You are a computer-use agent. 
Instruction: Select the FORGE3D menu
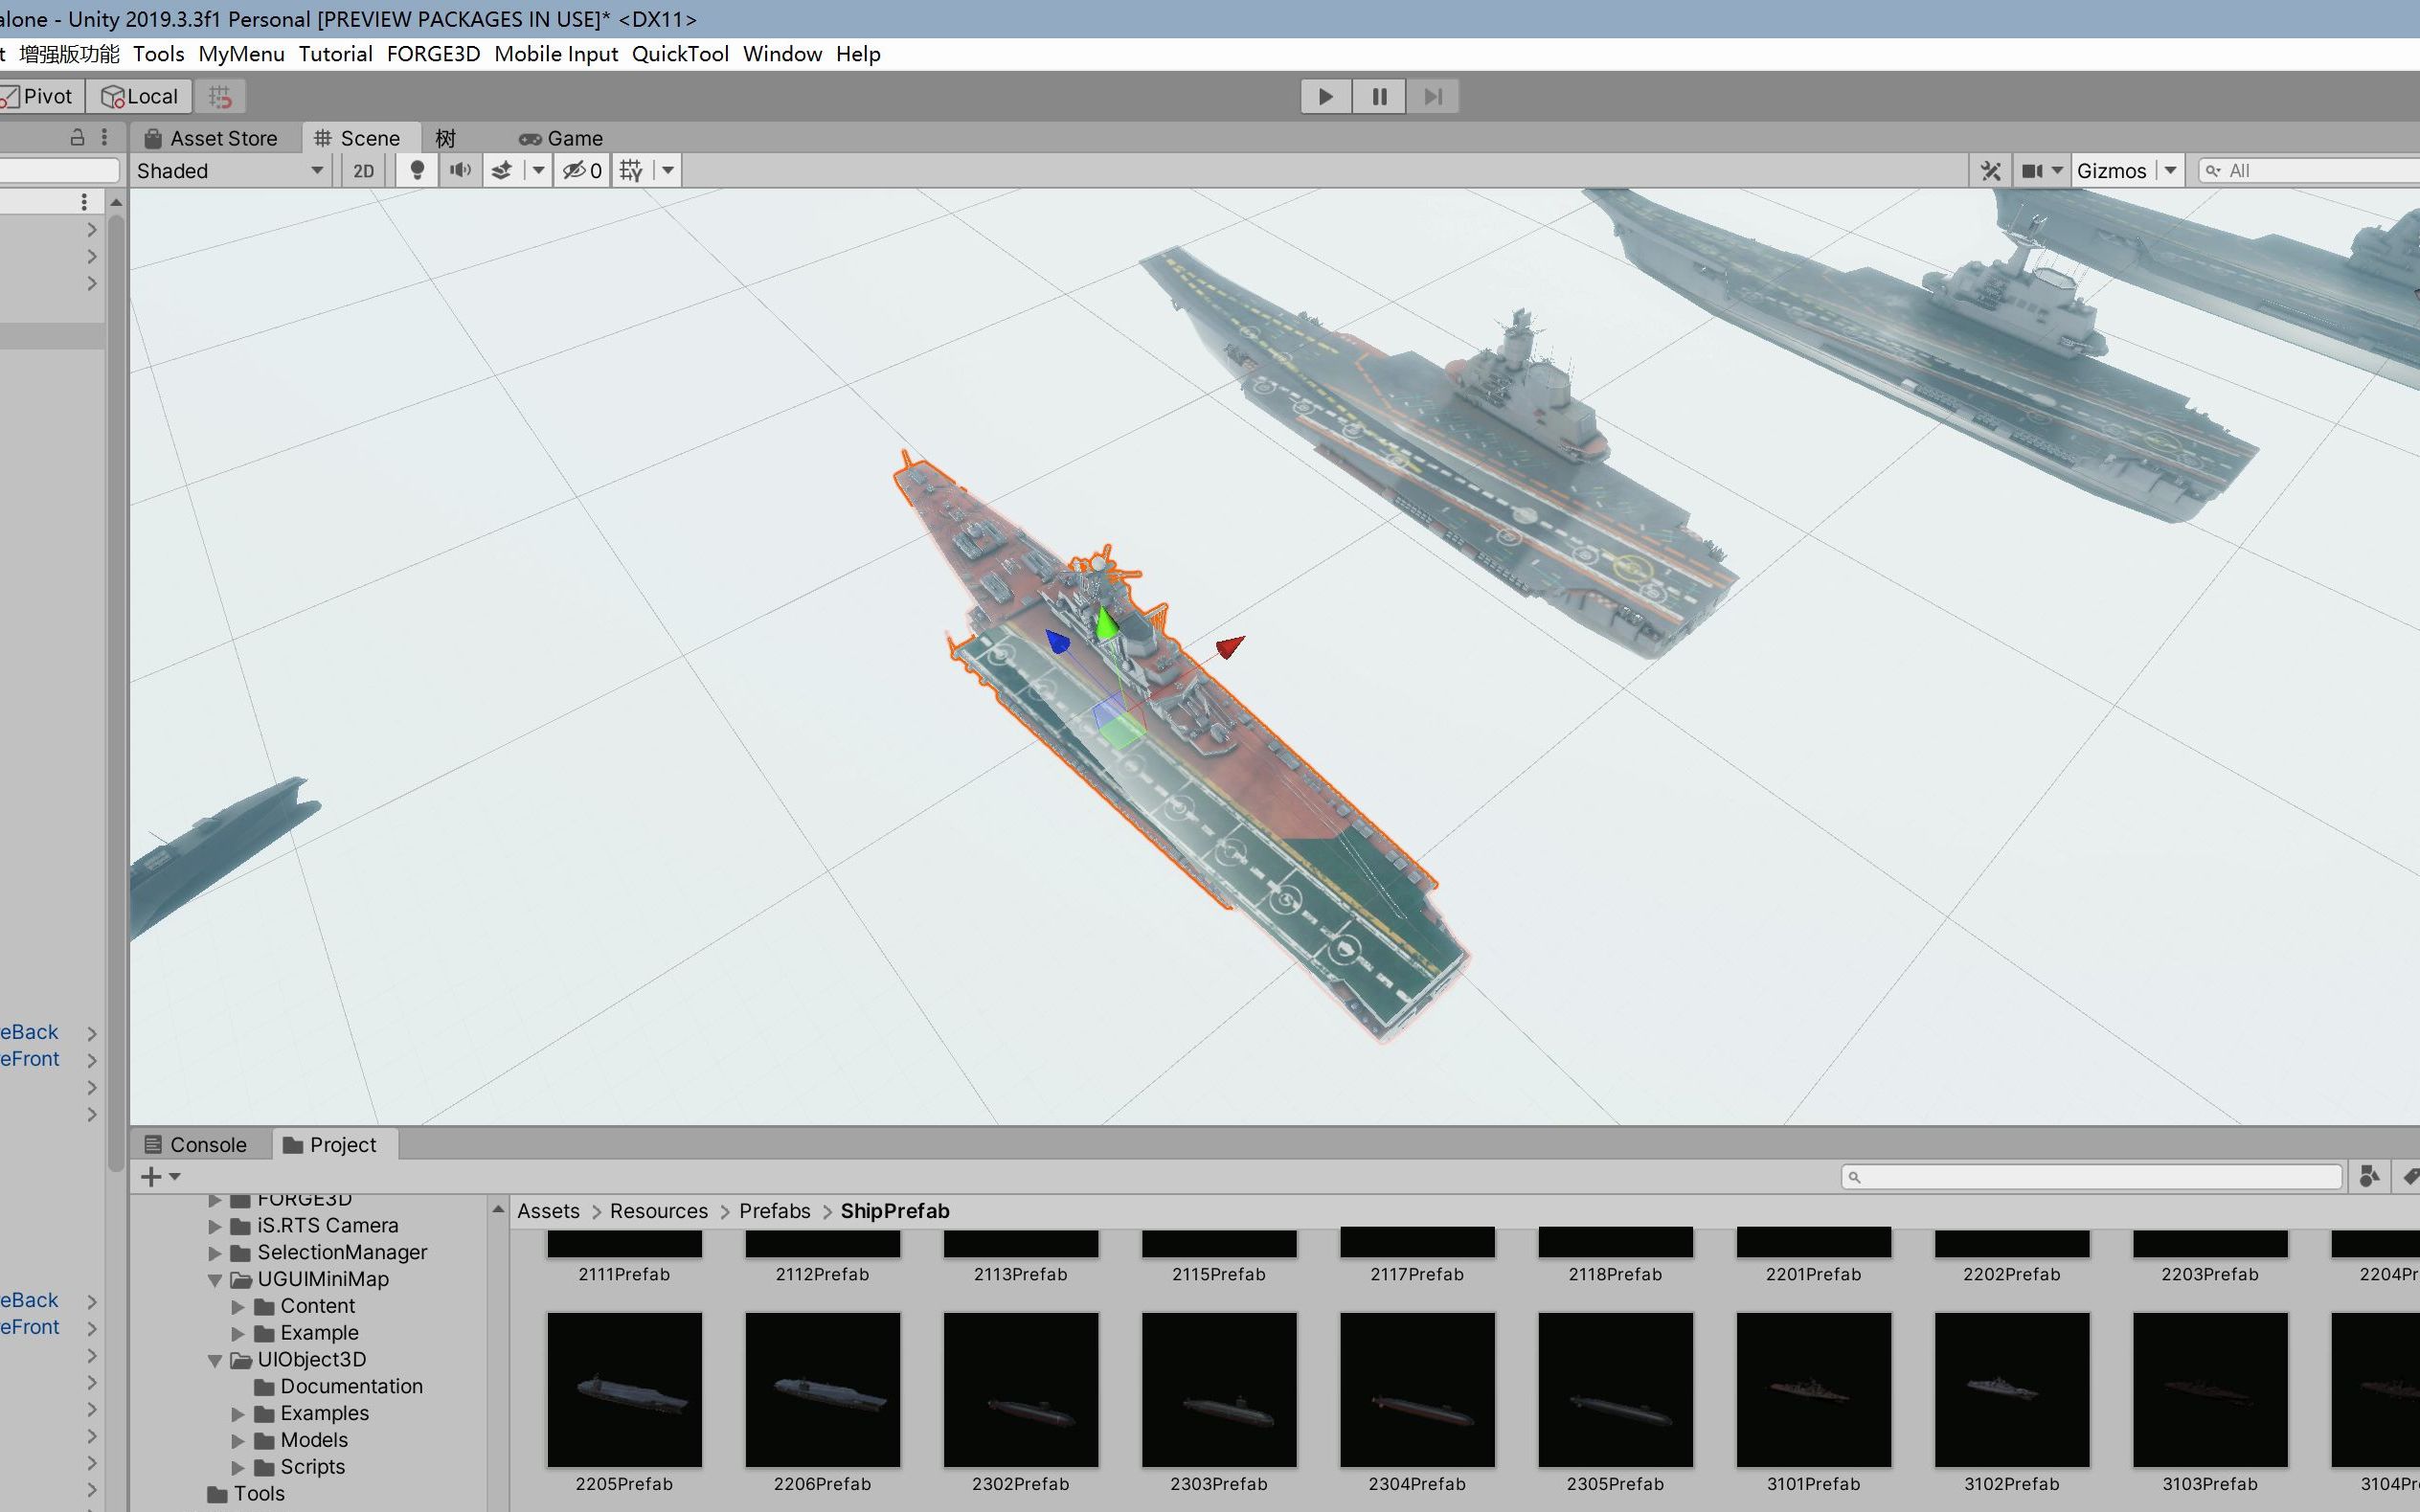point(432,54)
